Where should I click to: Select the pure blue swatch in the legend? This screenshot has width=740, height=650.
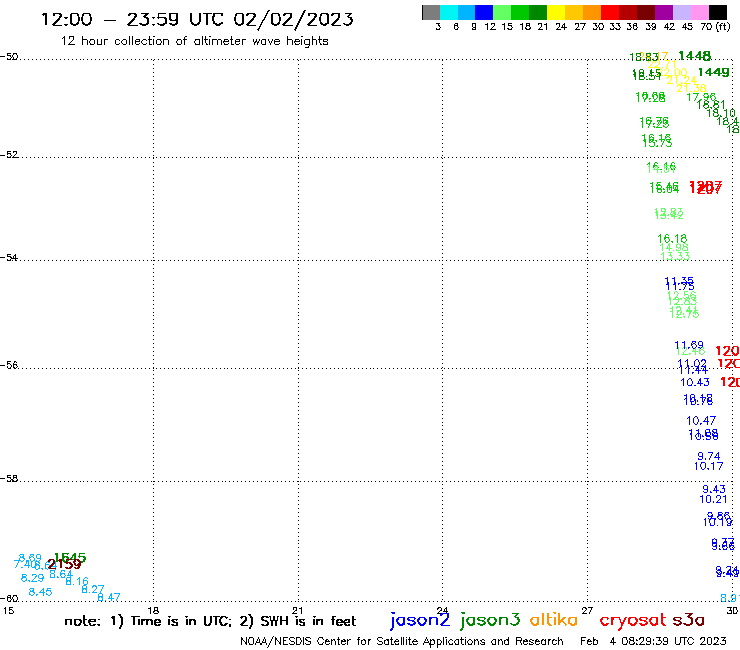(484, 12)
